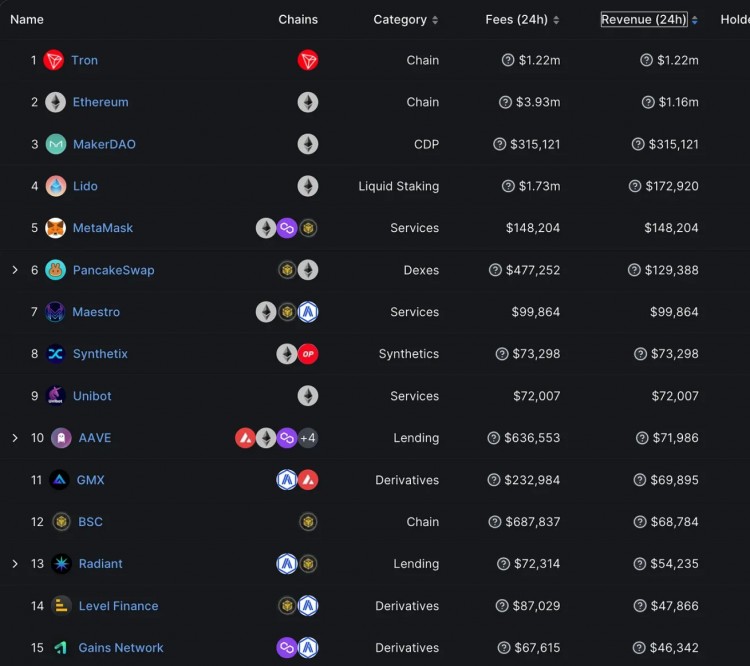Click the Tron logo icon beside its name
Image resolution: width=750 pixels, height=666 pixels.
pyautogui.click(x=54, y=60)
